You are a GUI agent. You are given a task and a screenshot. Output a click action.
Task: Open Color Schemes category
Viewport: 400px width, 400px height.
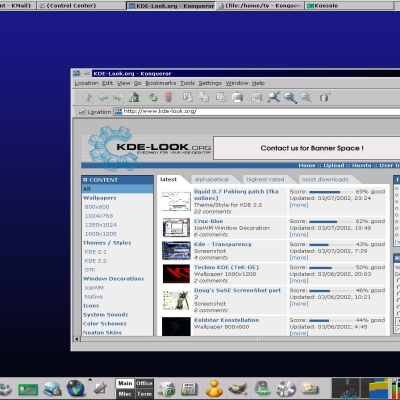tap(105, 324)
